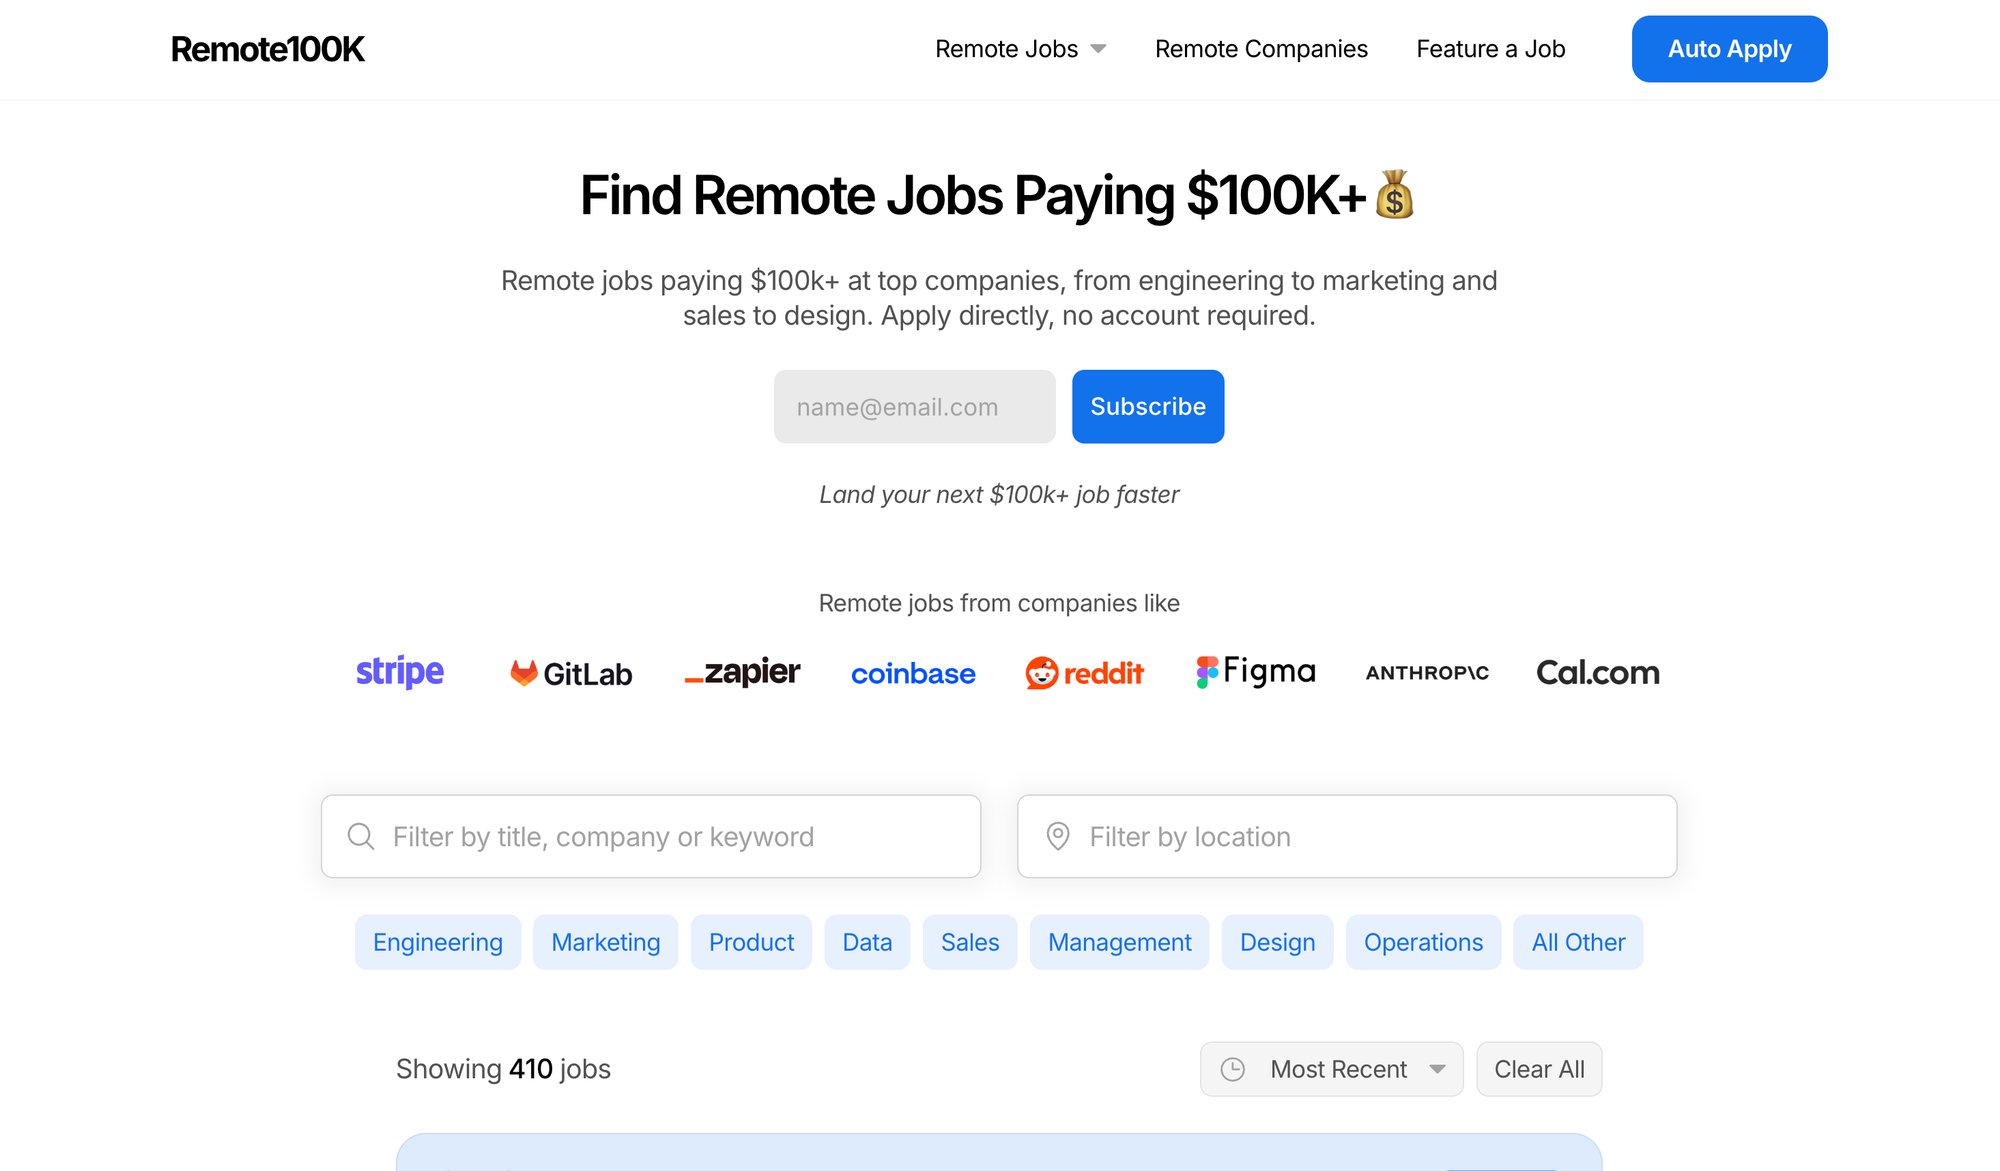Expand the All Other category filter
The width and height of the screenshot is (2000, 1171).
point(1578,941)
